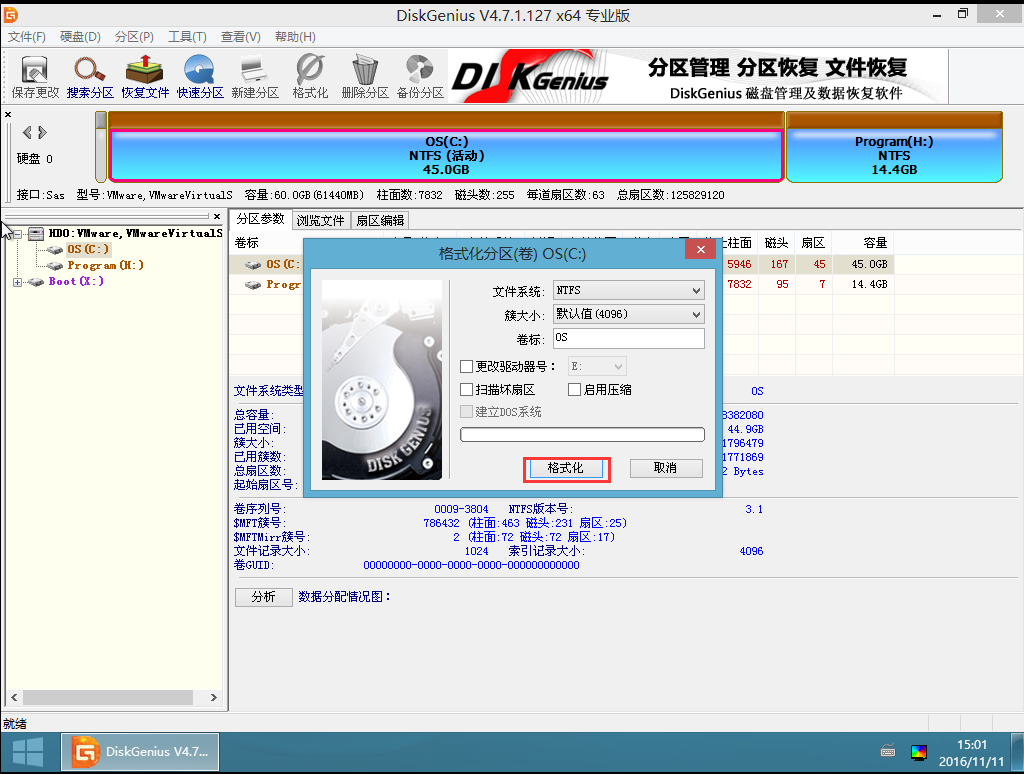Launch the Recover Files (恢复文件) tool
Screen dimensions: 1024x774
pyautogui.click(x=145, y=76)
